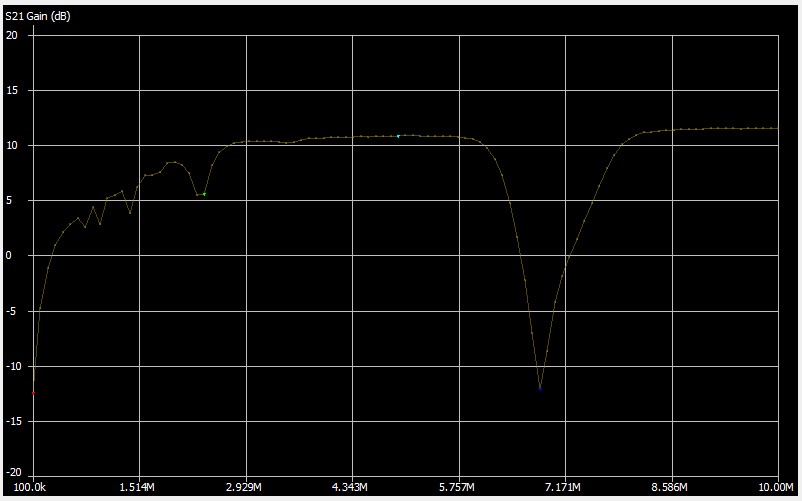
Task: Click the S21 Gain (dB) axis title
Action: pyautogui.click(x=38, y=17)
